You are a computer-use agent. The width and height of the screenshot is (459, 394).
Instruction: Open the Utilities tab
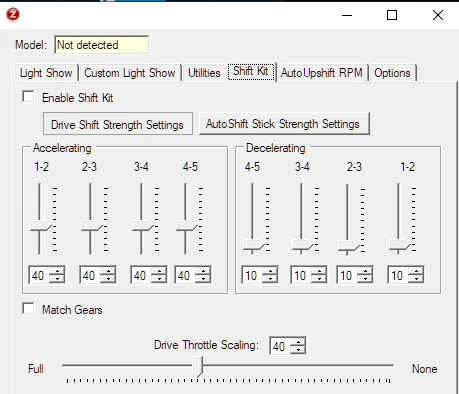204,73
